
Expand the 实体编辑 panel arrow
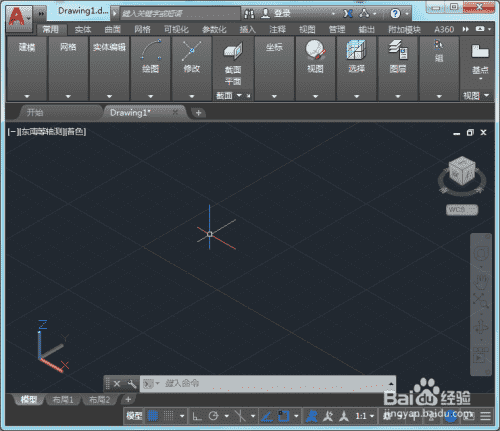point(109,96)
